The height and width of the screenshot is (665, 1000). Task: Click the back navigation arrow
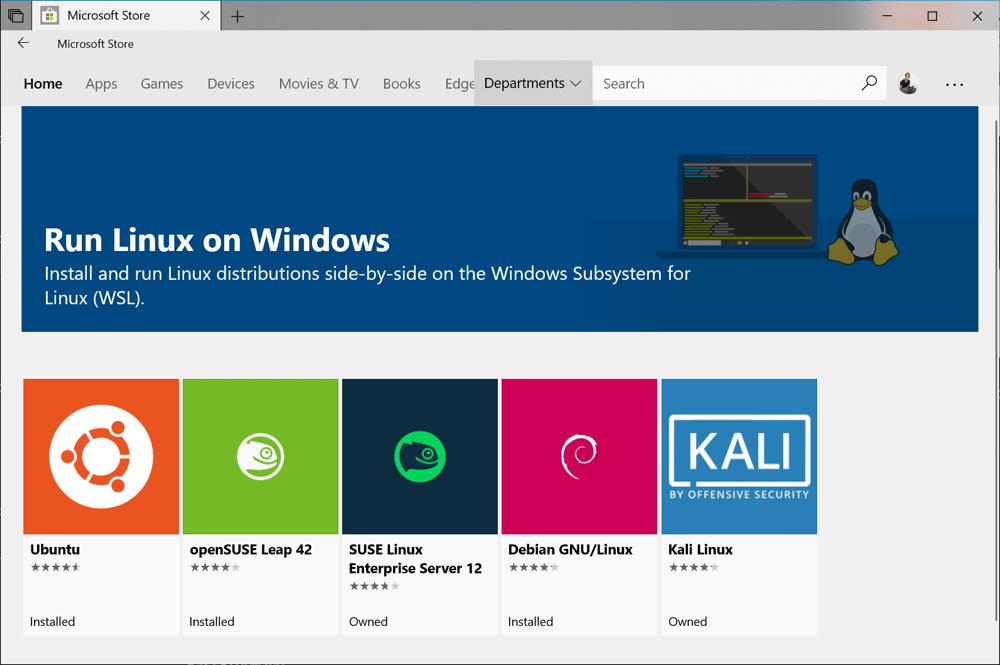click(23, 43)
